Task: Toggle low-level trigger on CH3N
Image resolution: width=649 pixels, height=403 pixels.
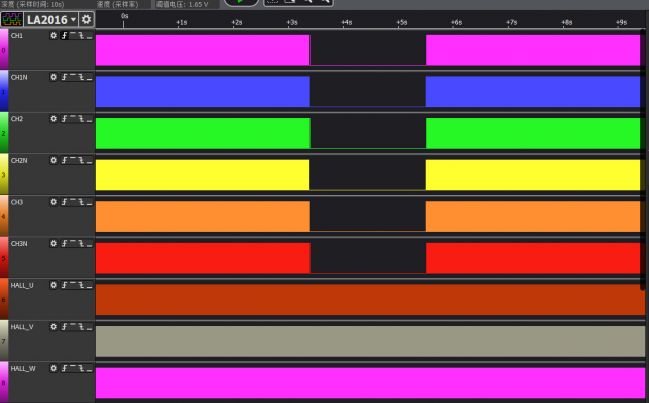Action: point(89,244)
